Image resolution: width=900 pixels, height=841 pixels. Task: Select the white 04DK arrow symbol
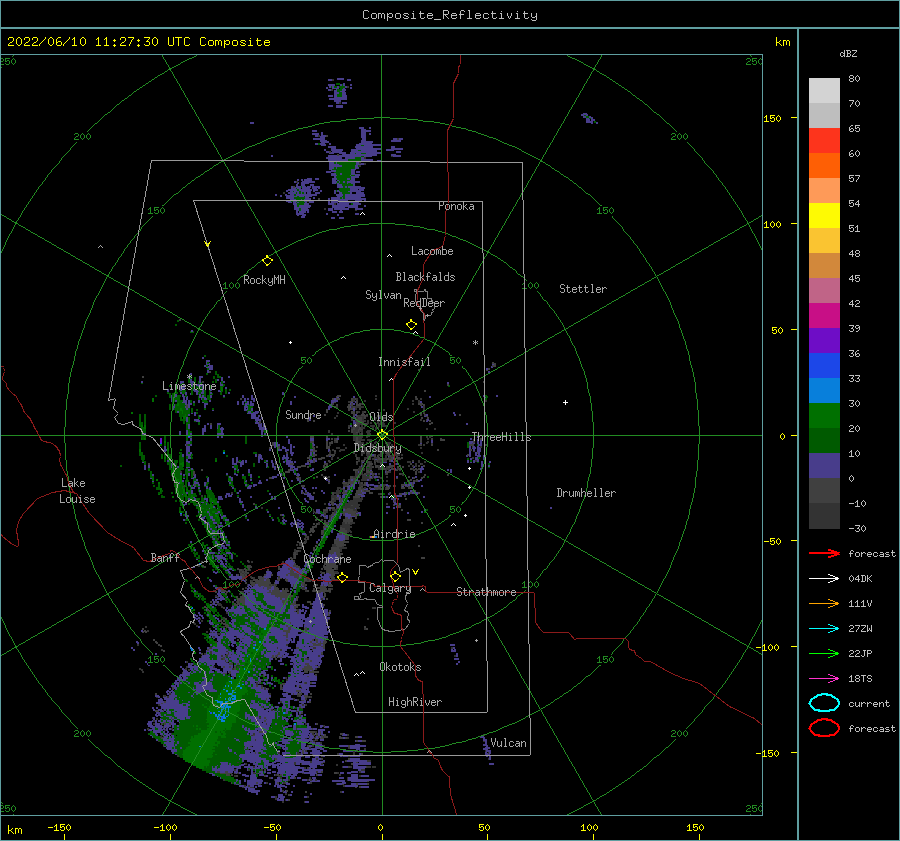pos(824,578)
